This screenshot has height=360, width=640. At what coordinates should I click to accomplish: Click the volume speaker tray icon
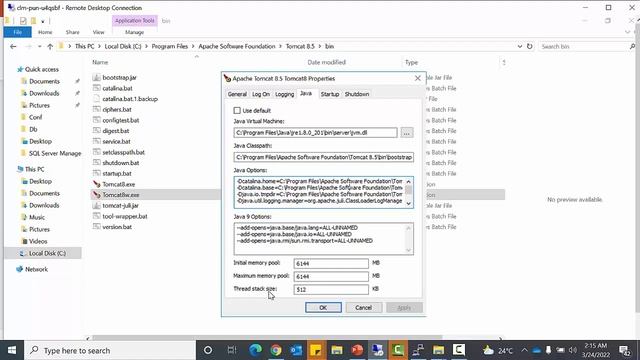pos(573,350)
